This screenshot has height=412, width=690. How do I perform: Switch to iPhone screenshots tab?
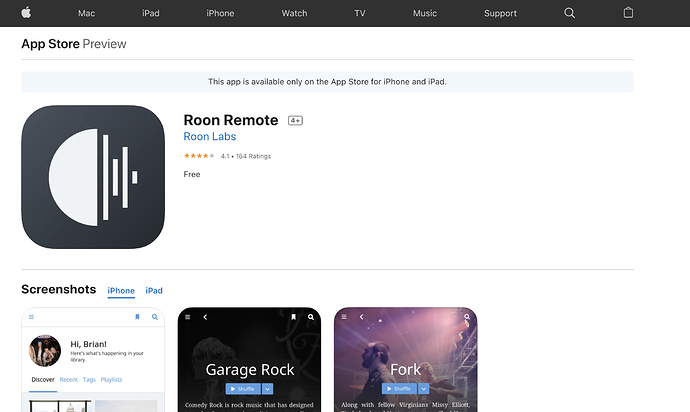pyautogui.click(x=121, y=291)
